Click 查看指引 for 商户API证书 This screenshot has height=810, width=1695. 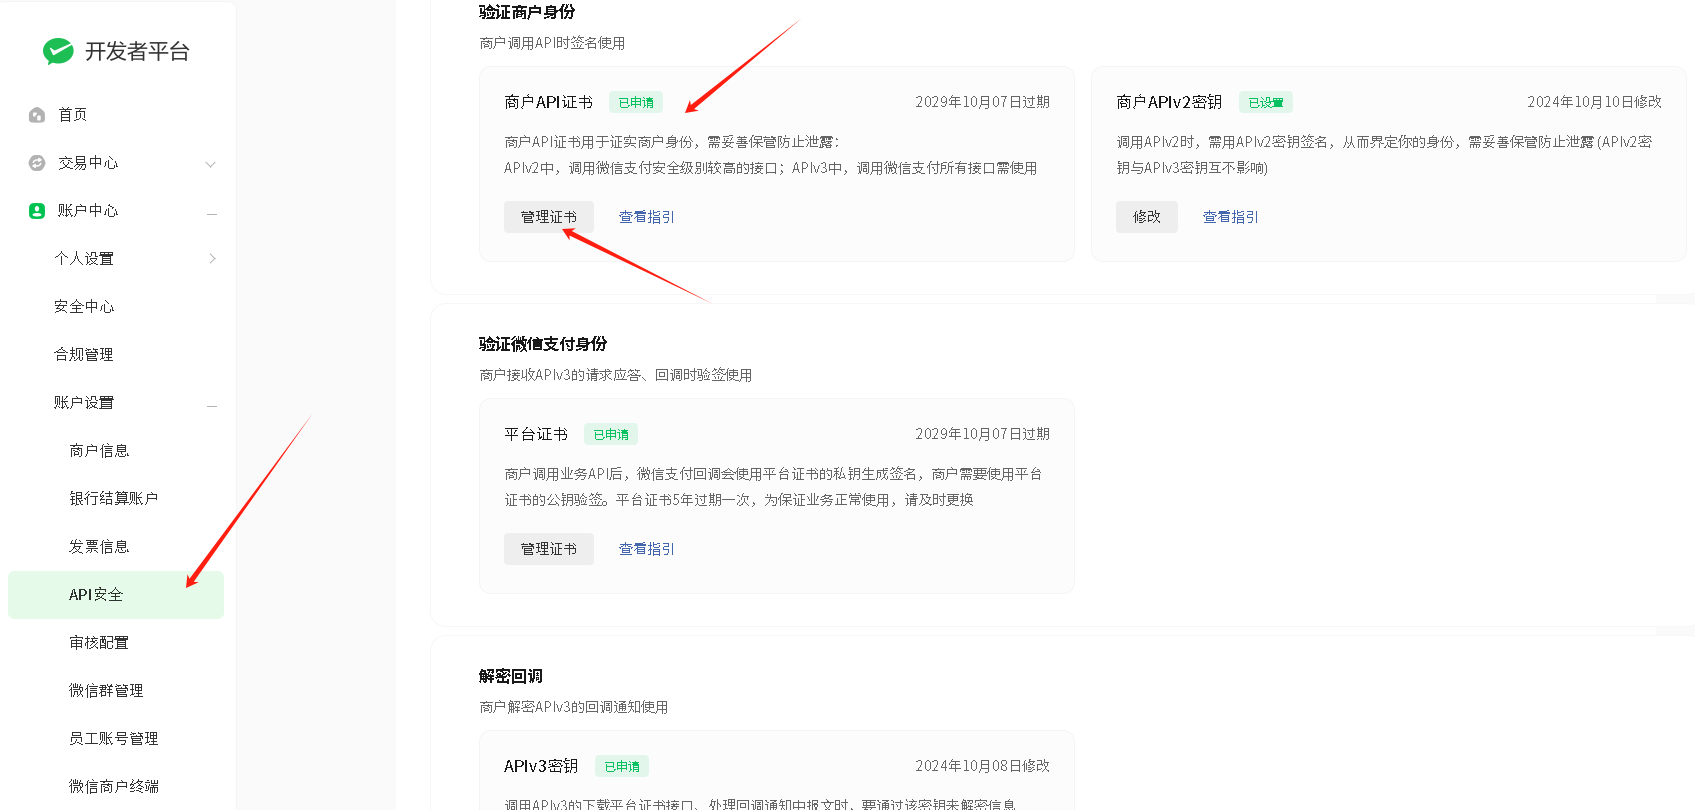click(x=646, y=217)
